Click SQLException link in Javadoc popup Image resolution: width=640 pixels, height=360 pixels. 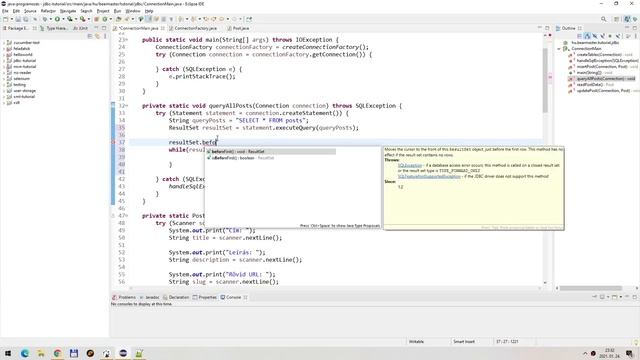(x=410, y=166)
